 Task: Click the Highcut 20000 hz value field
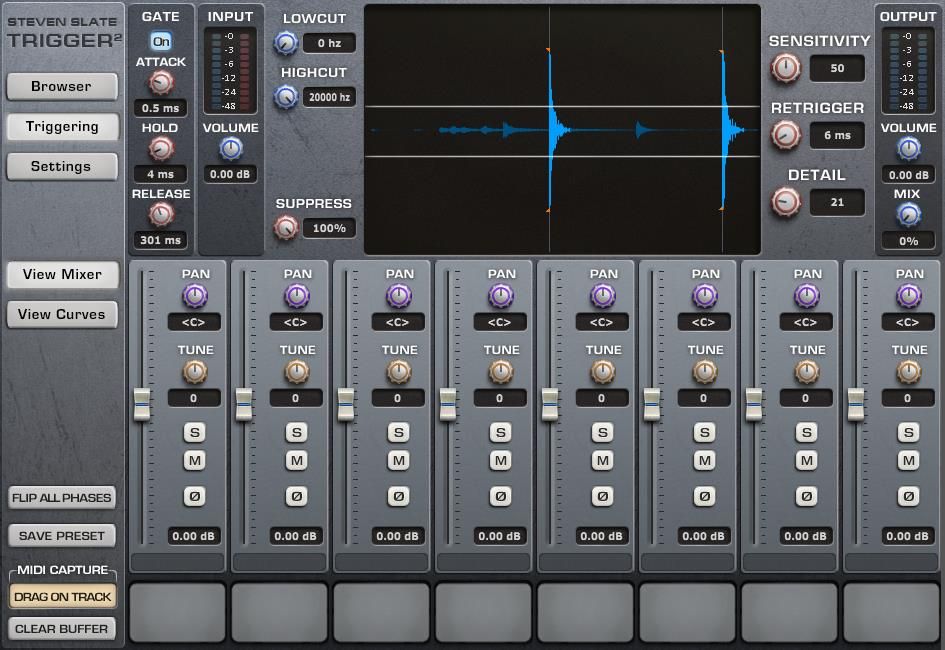[x=329, y=96]
